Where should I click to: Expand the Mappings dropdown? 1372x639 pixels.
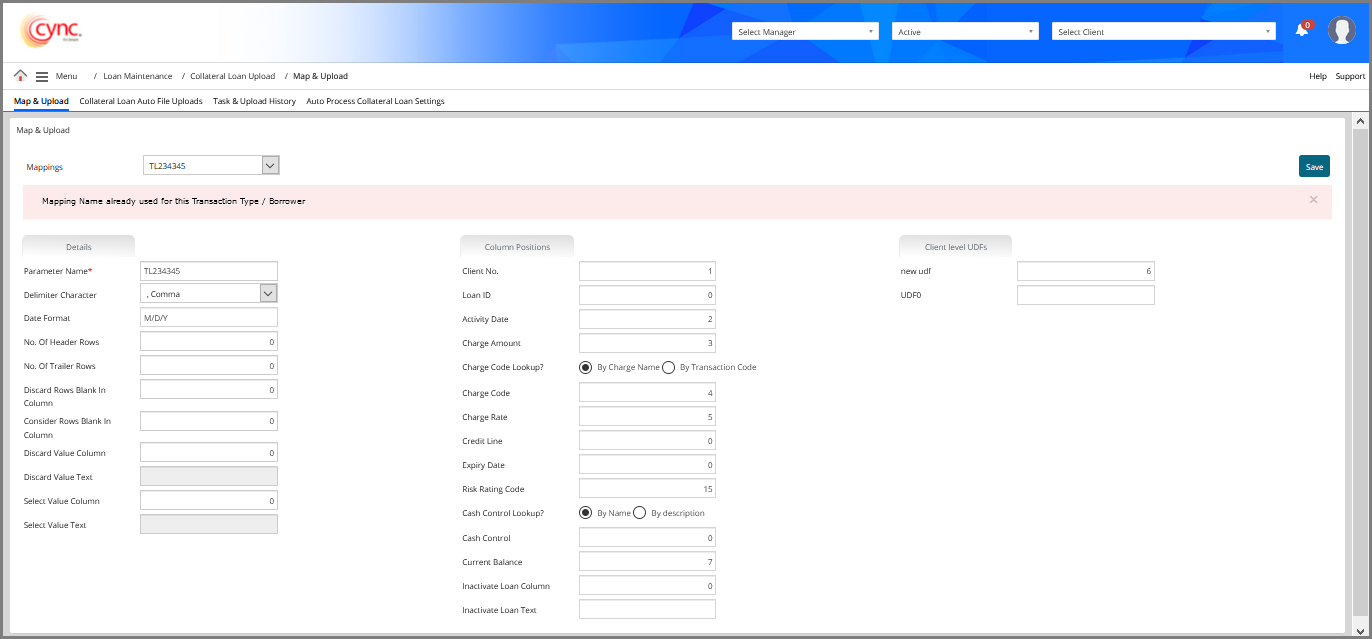[270, 165]
